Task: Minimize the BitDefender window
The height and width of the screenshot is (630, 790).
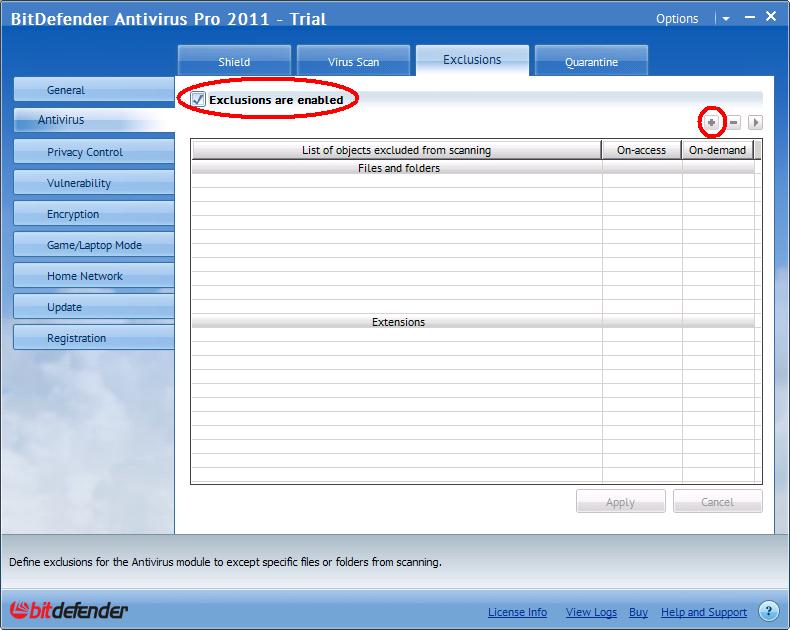Action: 747,17
